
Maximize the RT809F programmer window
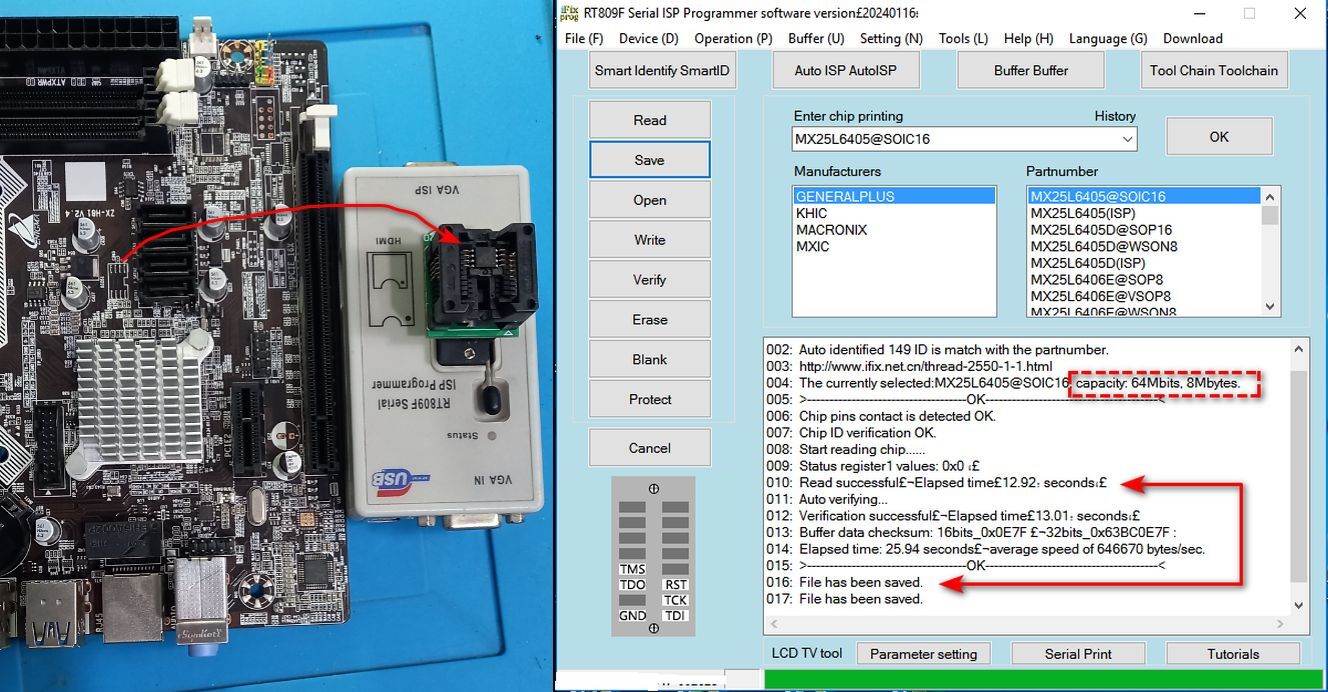(1249, 13)
